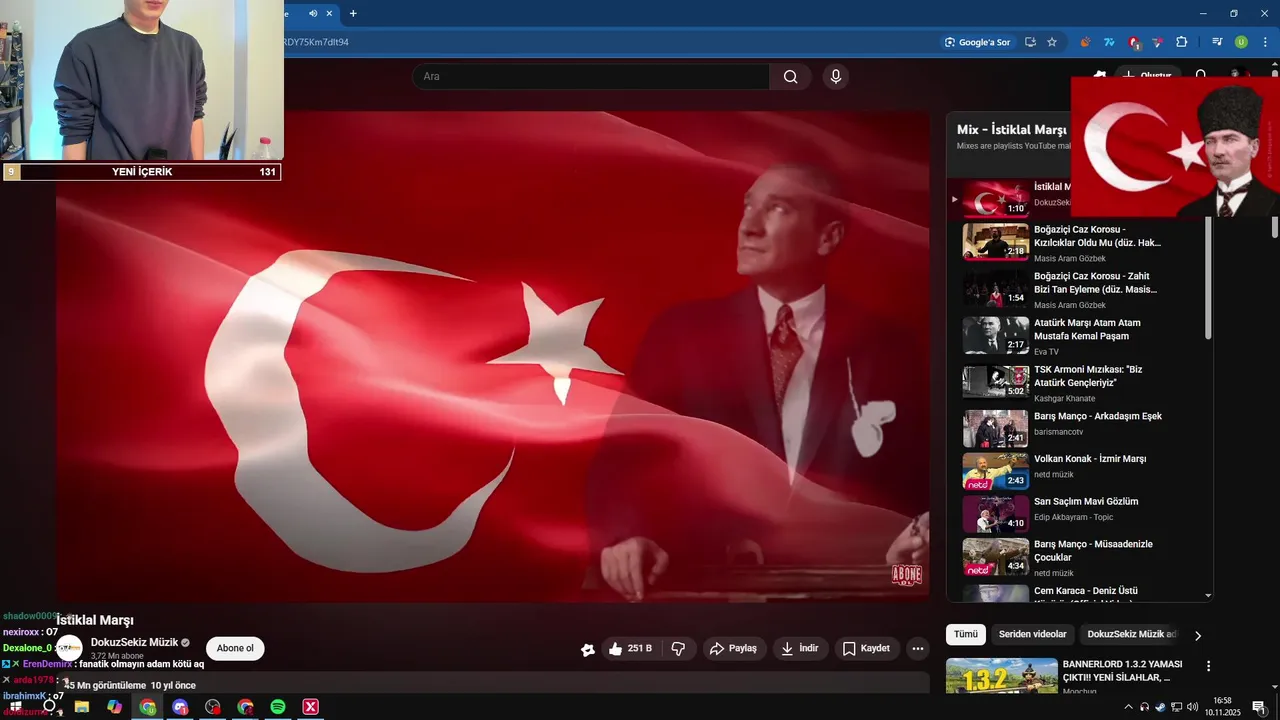Click the playlist panel scrollbar thumb
Screen dimensions: 1280x720
tap(1208, 277)
